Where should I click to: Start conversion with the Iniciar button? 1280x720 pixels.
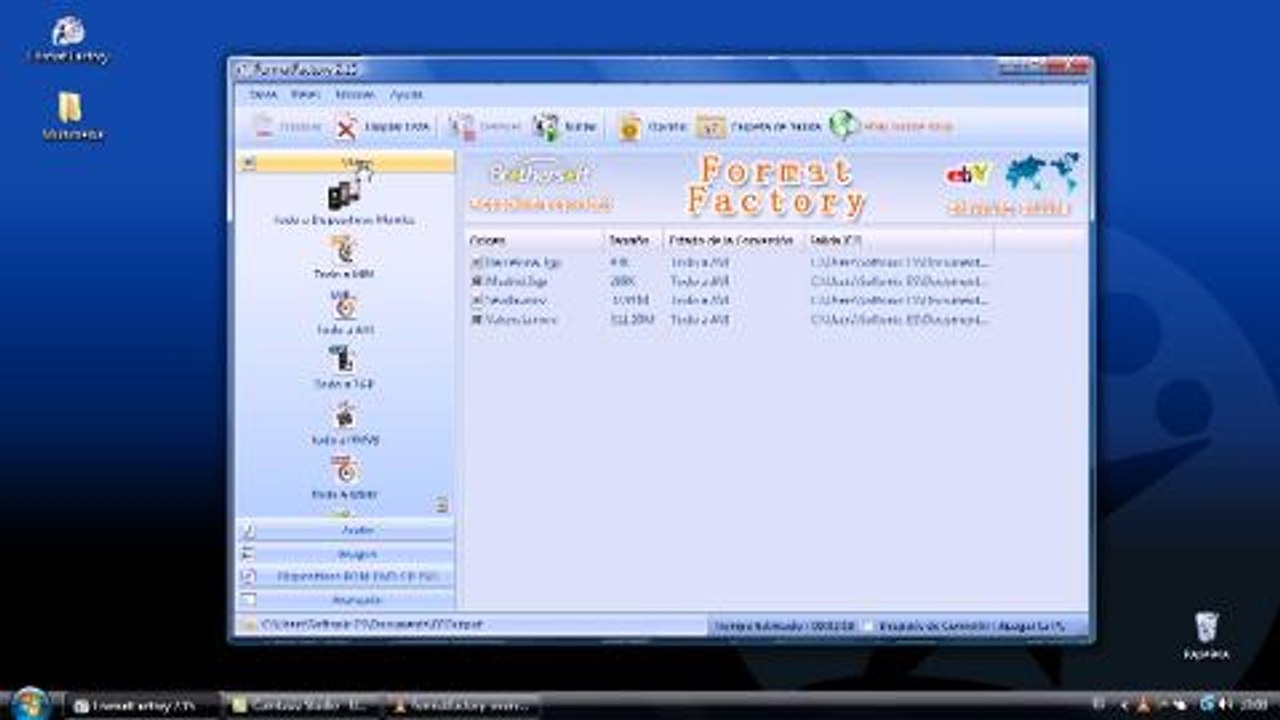[x=565, y=127]
